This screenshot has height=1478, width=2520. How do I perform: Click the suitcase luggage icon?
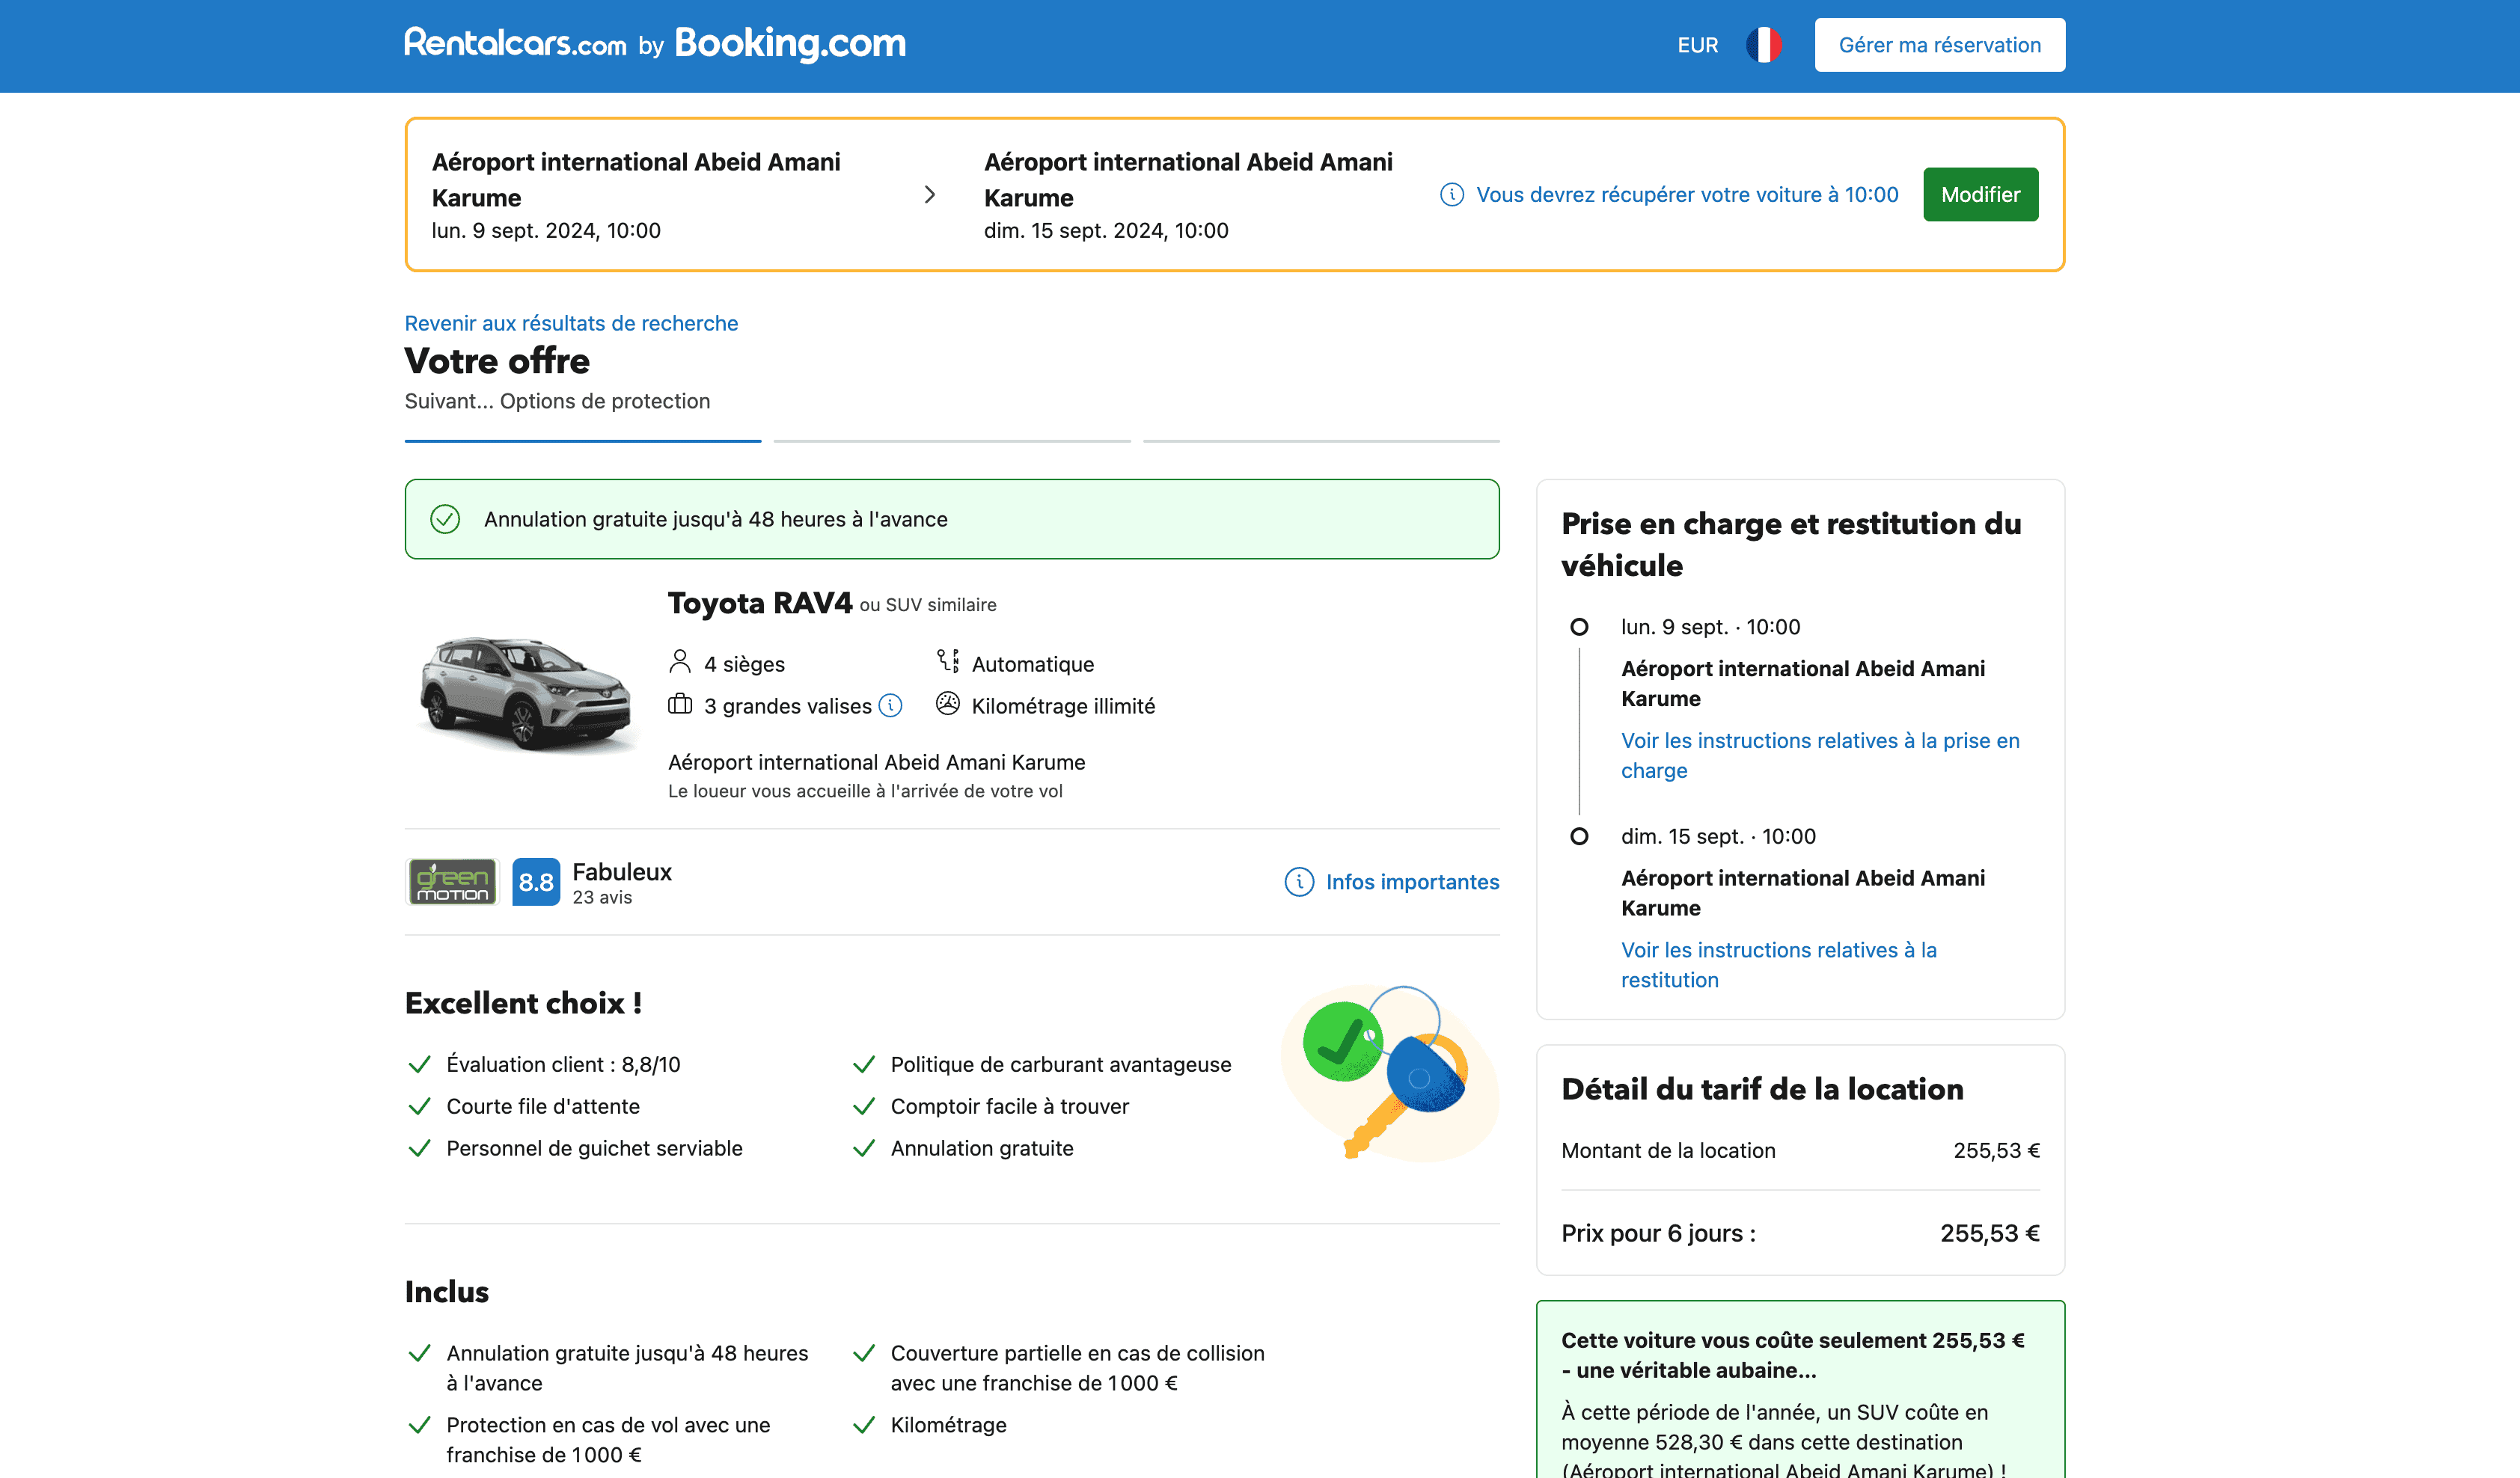(680, 704)
